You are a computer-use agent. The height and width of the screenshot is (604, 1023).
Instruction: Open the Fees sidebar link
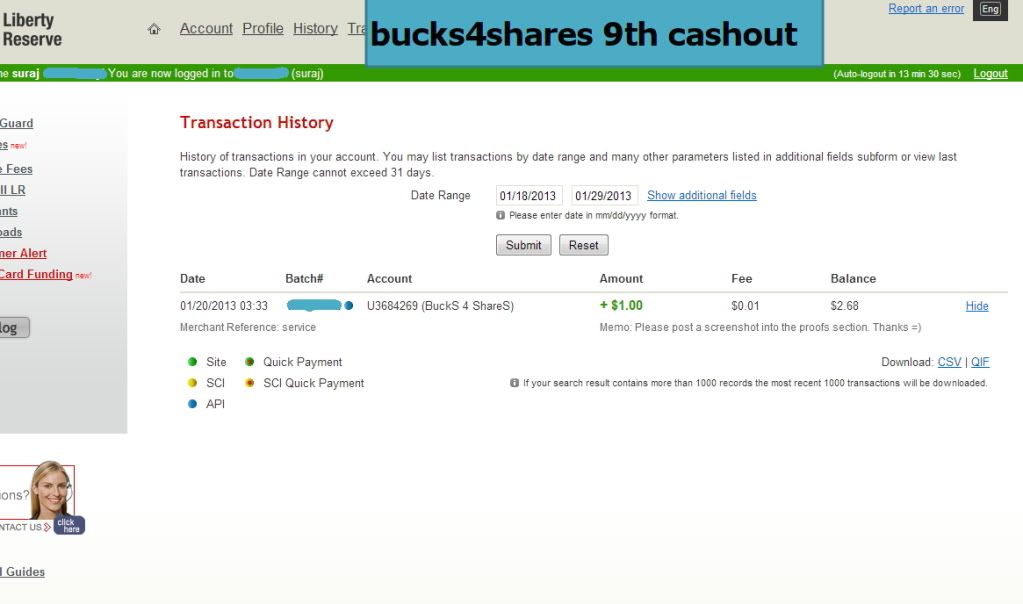coord(16,169)
